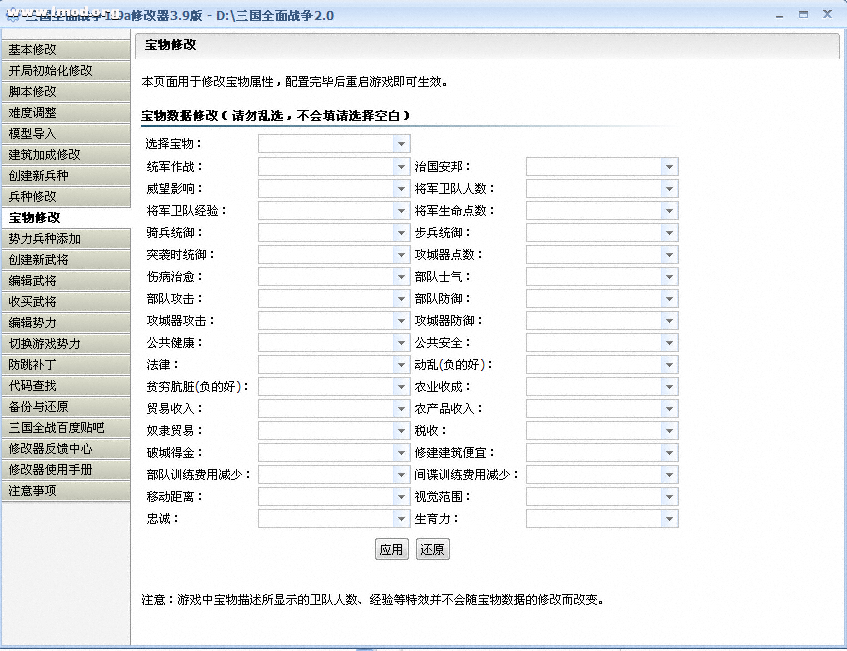This screenshot has width=847, height=651.
Task: Select 切换游戏势力 from sidebar
Action: click(x=66, y=343)
